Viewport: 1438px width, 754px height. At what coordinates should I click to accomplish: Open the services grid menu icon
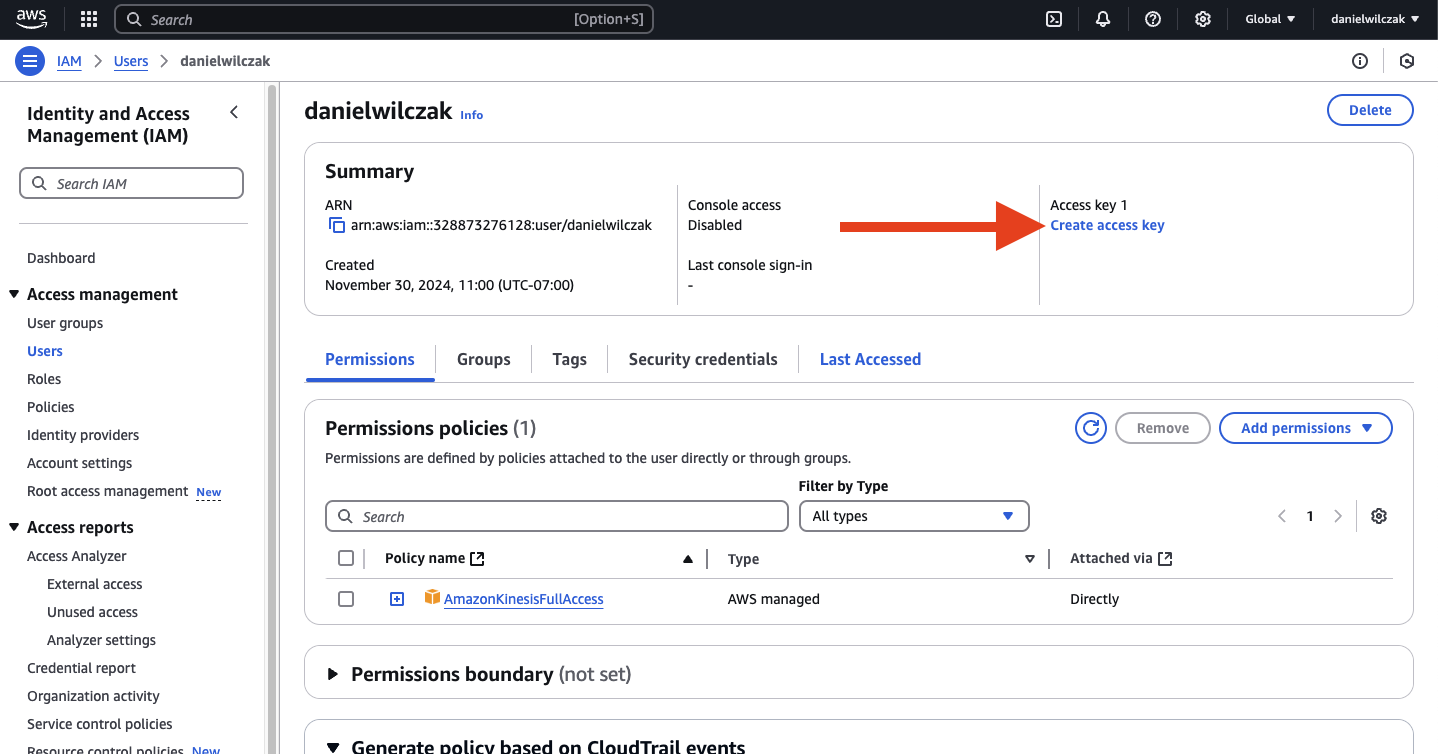[88, 19]
